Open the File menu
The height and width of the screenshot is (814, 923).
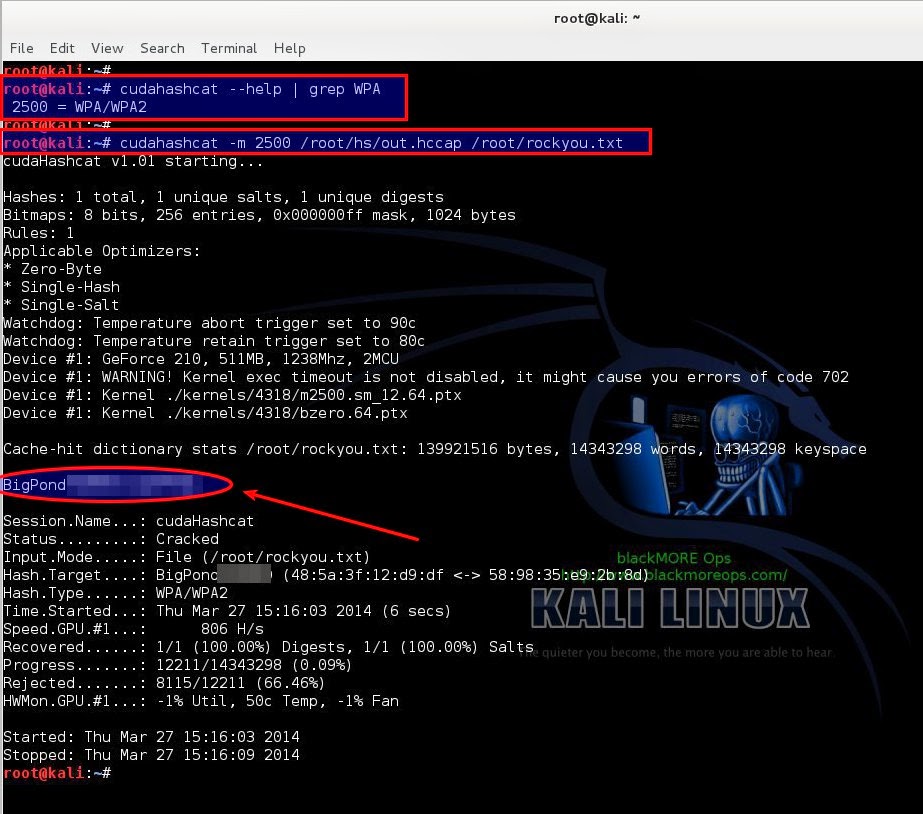22,48
